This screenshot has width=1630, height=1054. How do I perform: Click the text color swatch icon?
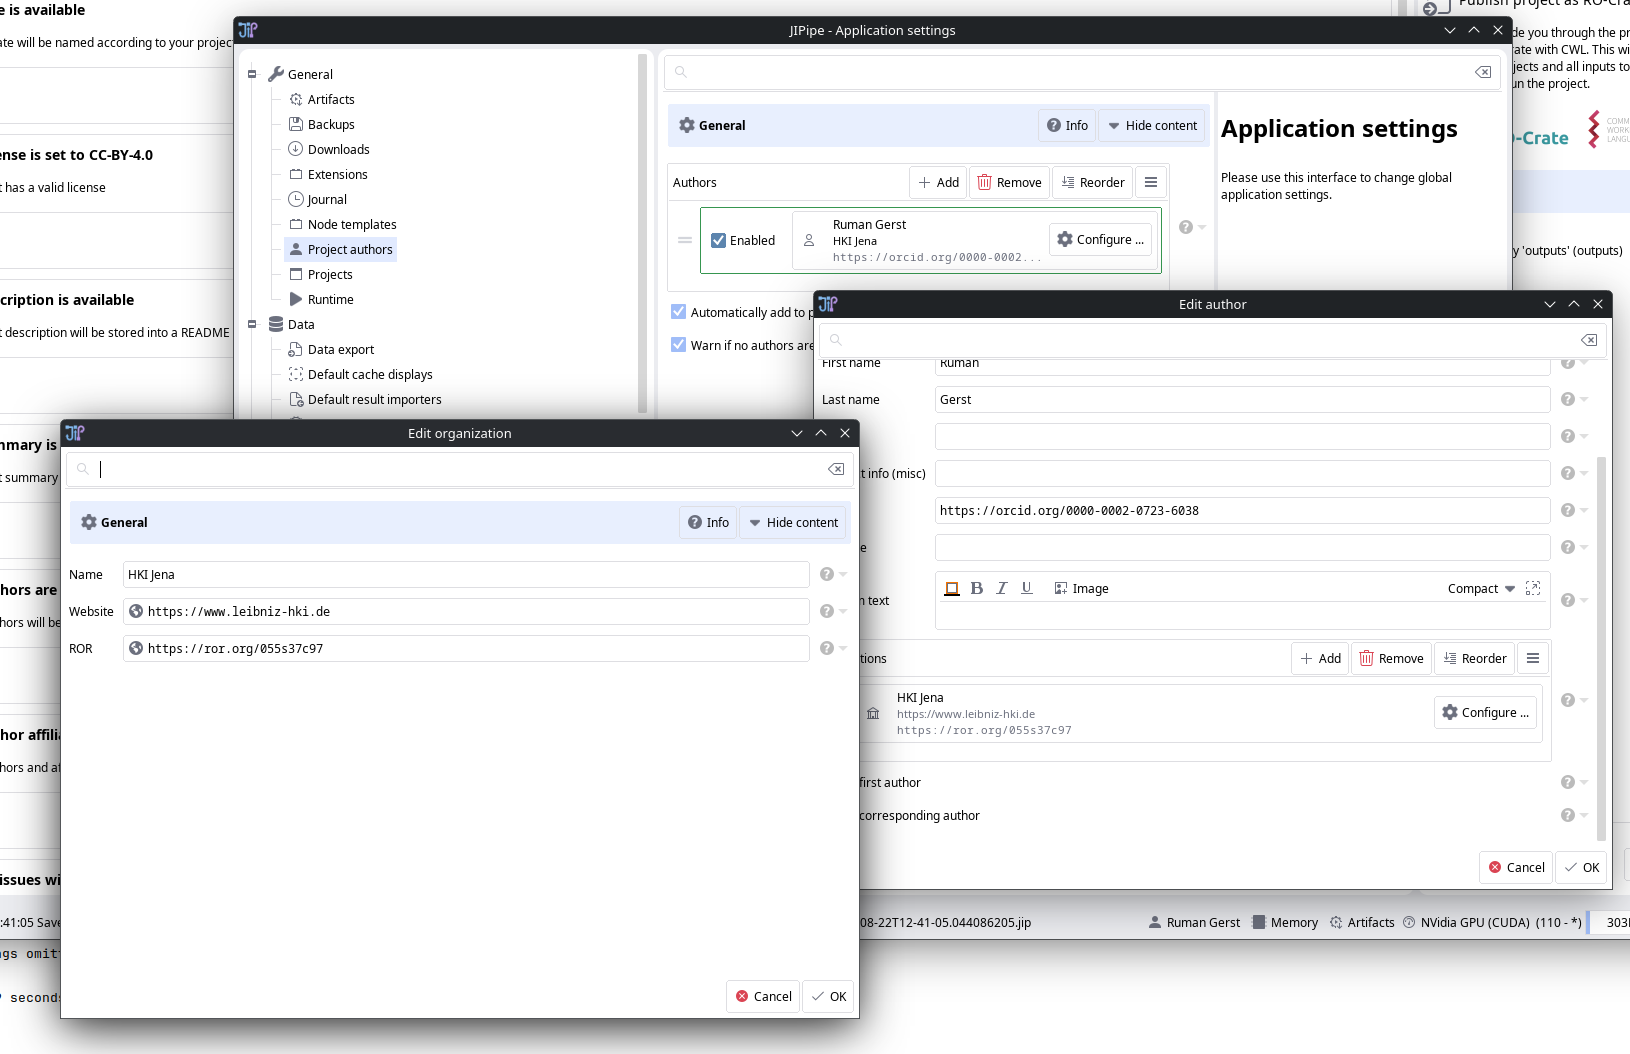point(952,588)
